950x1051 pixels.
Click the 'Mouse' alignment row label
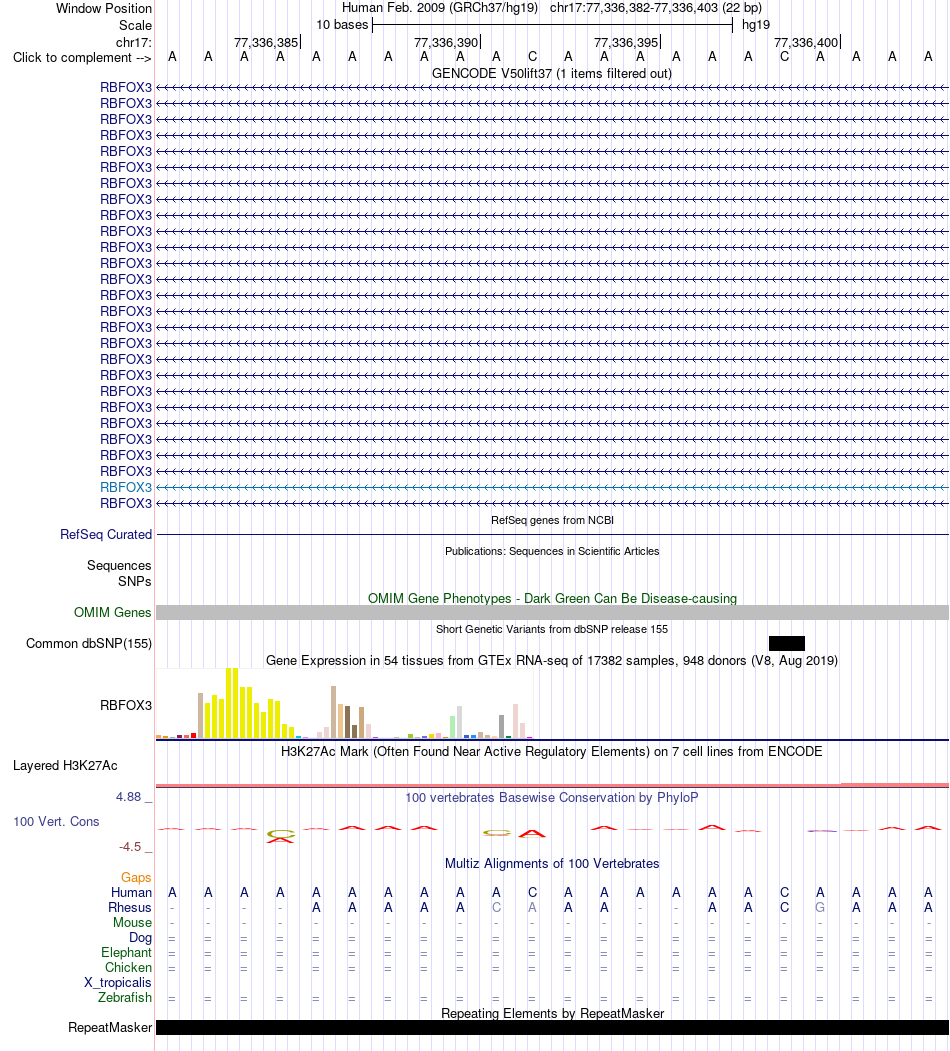pos(132,923)
